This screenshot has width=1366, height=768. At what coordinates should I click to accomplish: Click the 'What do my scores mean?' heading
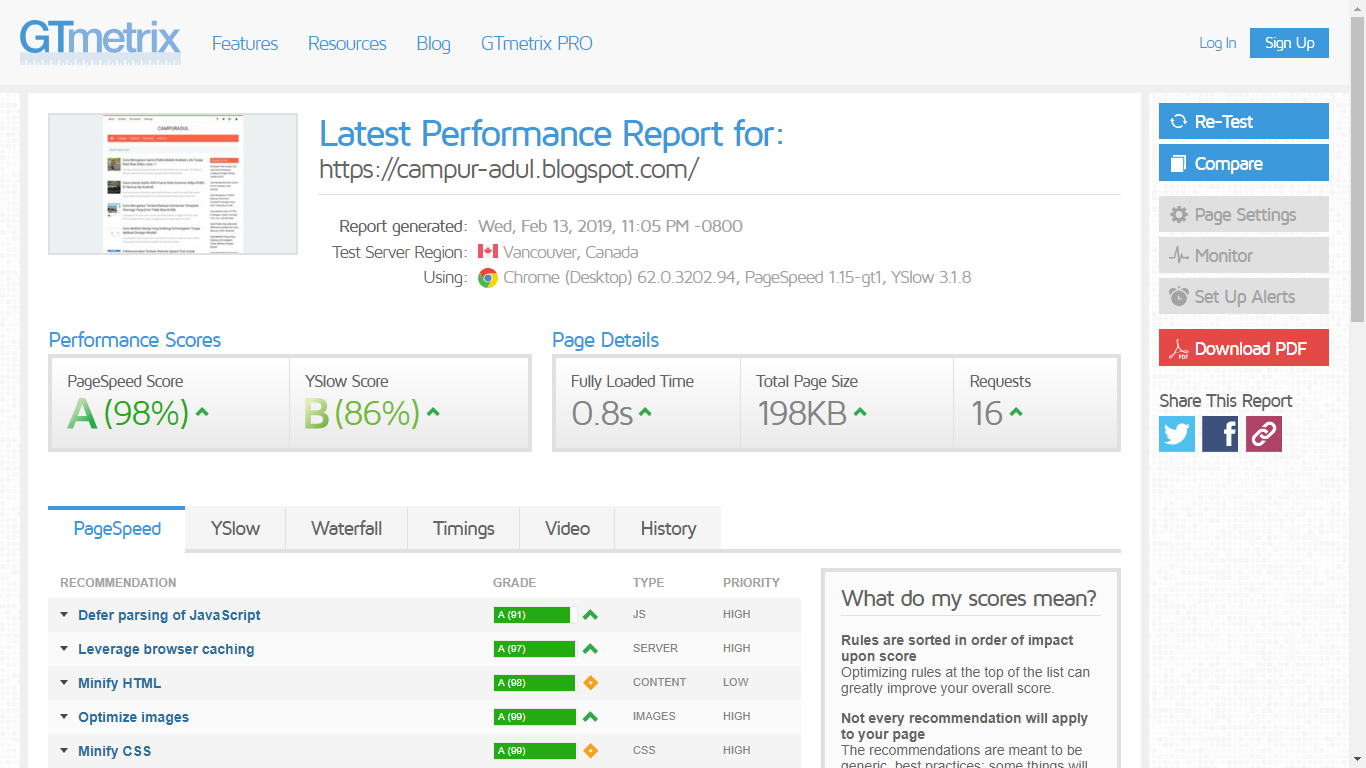tap(969, 598)
